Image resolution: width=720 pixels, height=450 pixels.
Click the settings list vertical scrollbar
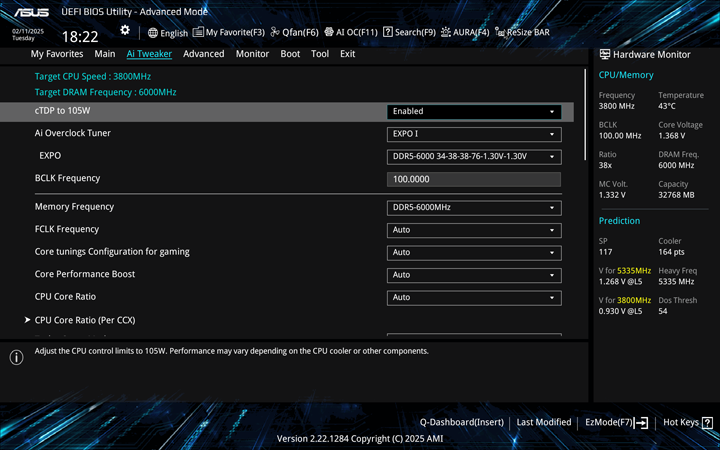tap(585, 115)
